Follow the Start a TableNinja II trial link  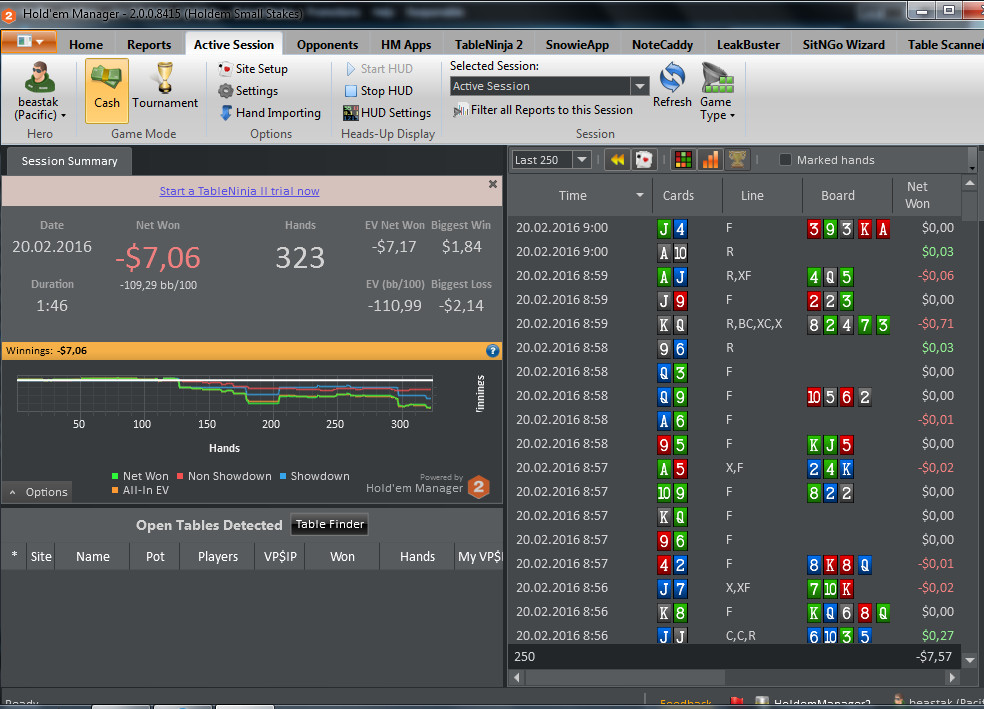coord(239,191)
